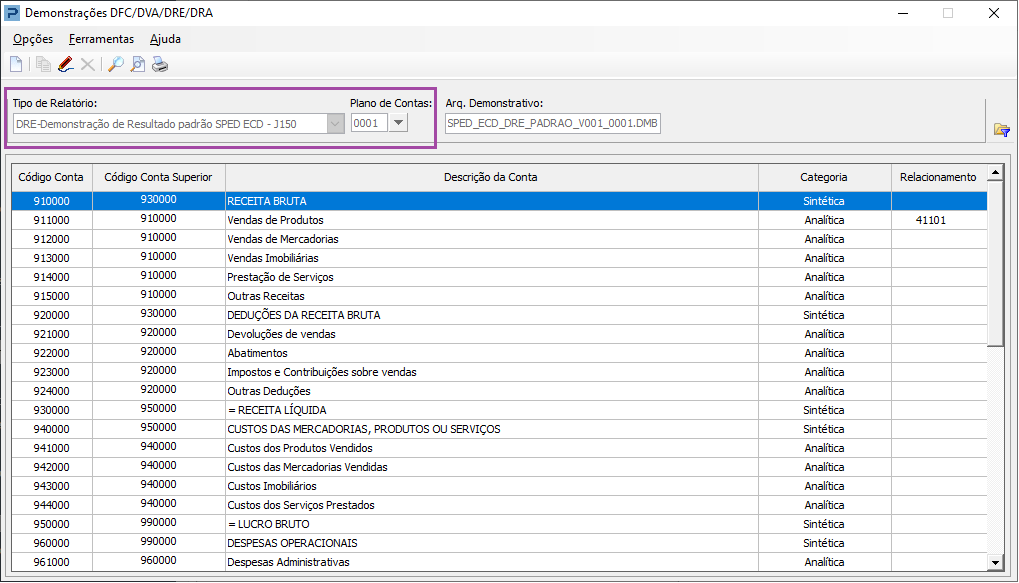Select Custos dos Produtos Vendidos row
This screenshot has height=583, width=1019.
(499, 448)
